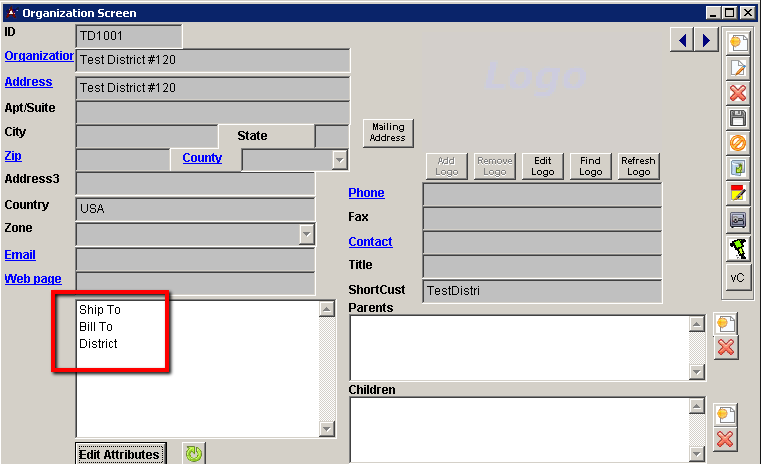Click the Edit Logo button
The height and width of the screenshot is (464, 761).
pyautogui.click(x=543, y=166)
